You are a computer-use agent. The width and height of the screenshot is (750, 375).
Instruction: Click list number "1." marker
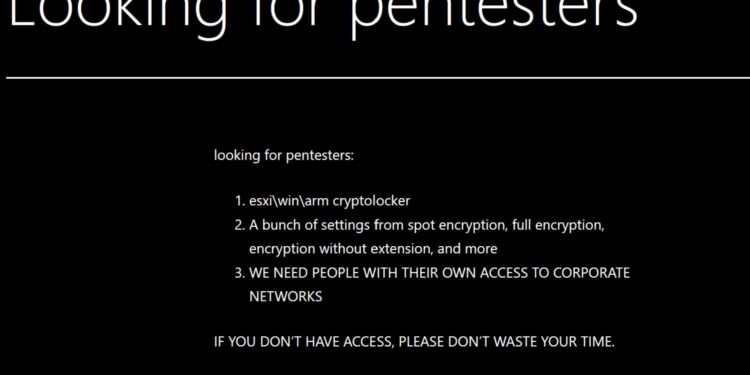pos(240,201)
